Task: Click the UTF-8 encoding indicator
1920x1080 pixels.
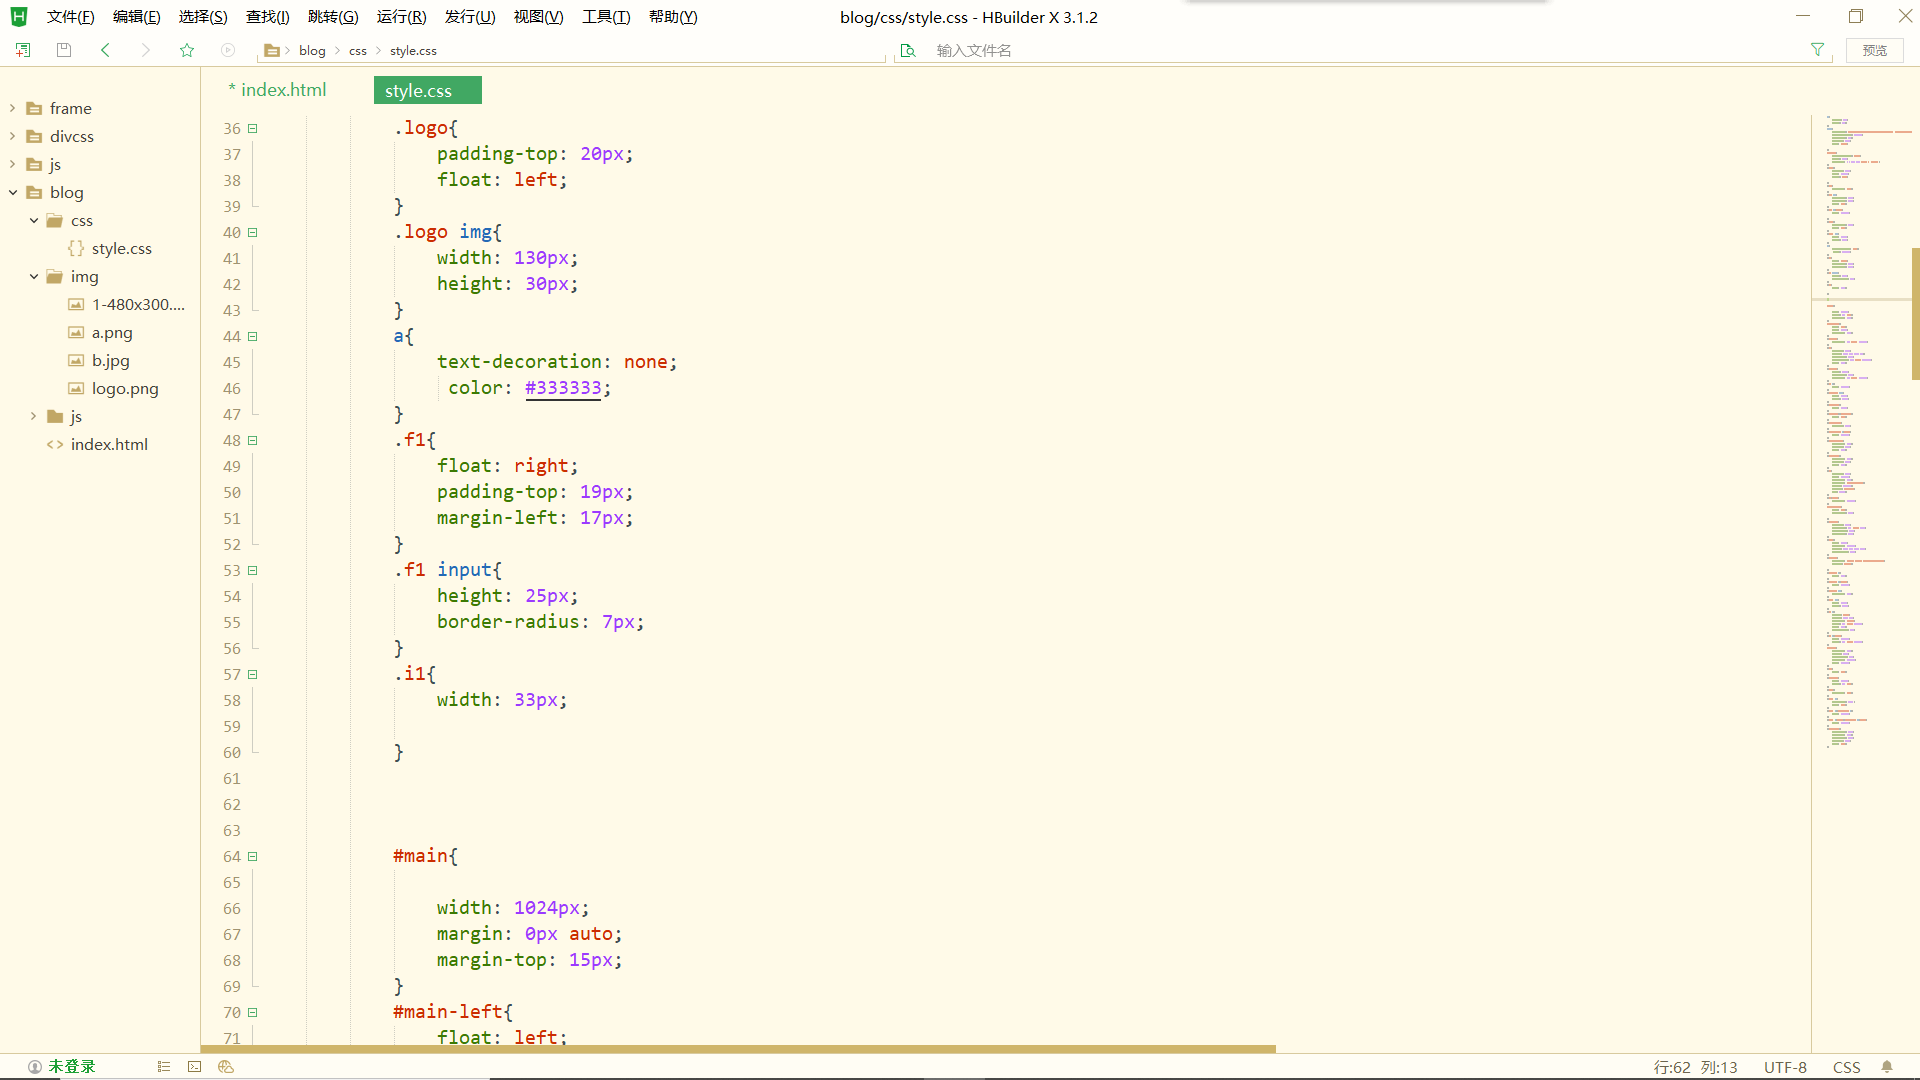Action: [1785, 1067]
